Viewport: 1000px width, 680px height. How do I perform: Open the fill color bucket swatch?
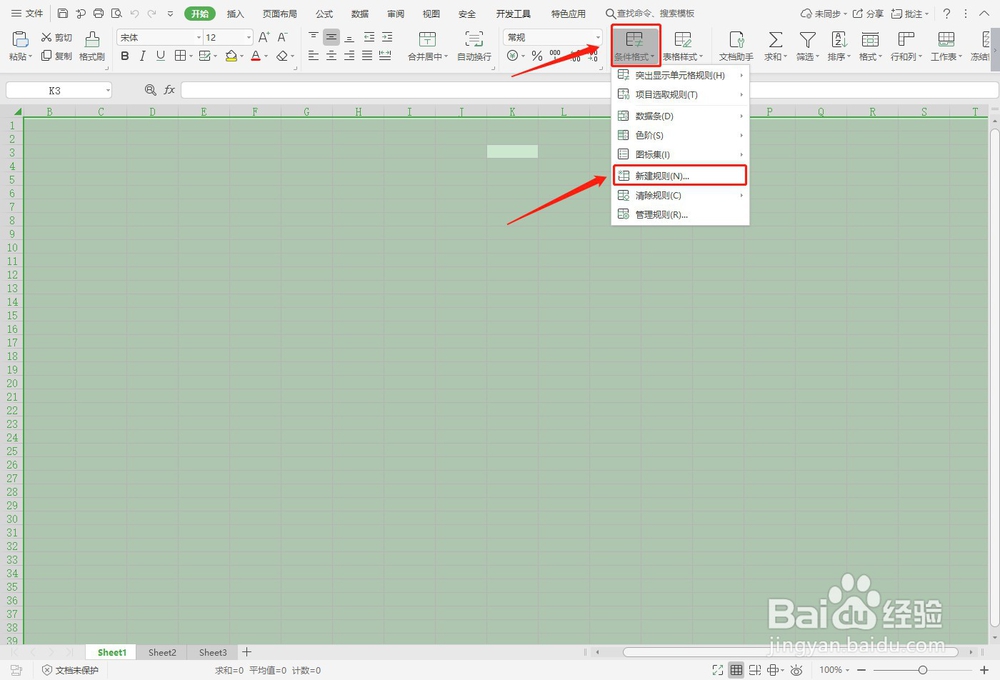(x=231, y=56)
